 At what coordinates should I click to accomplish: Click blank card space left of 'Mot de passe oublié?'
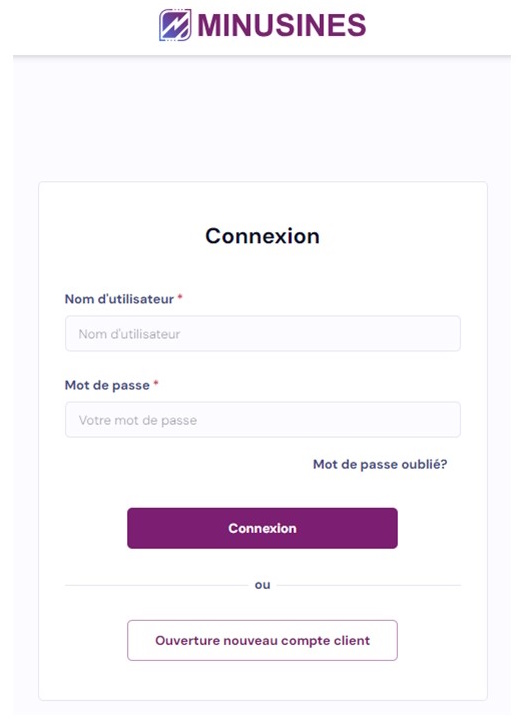tap(183, 464)
